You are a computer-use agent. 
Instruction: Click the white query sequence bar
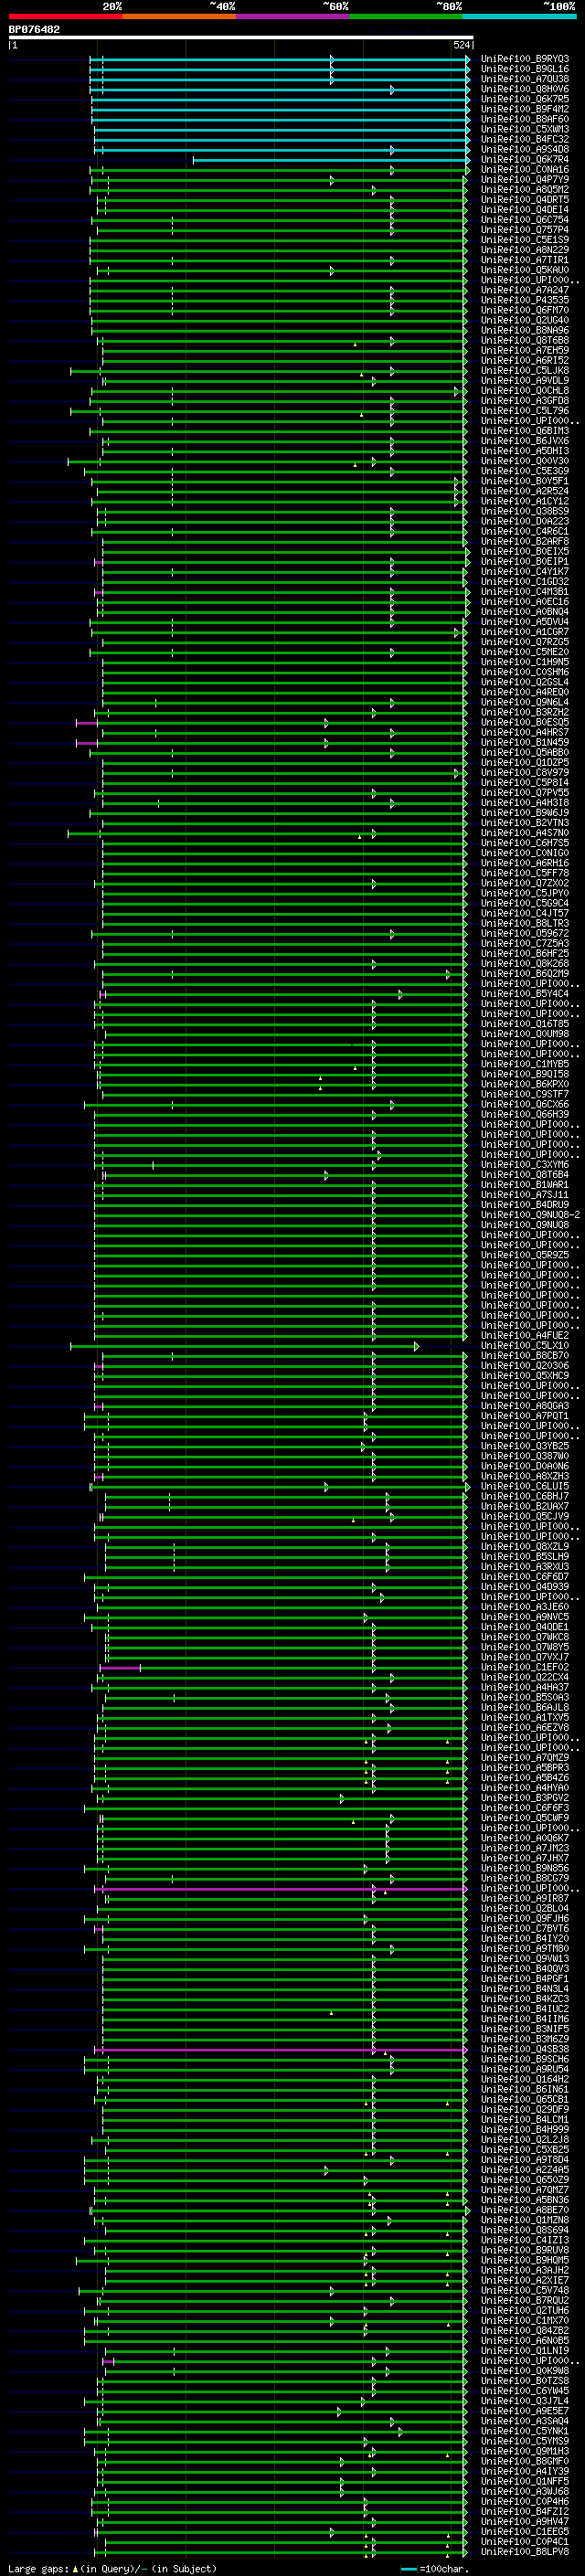tap(240, 37)
